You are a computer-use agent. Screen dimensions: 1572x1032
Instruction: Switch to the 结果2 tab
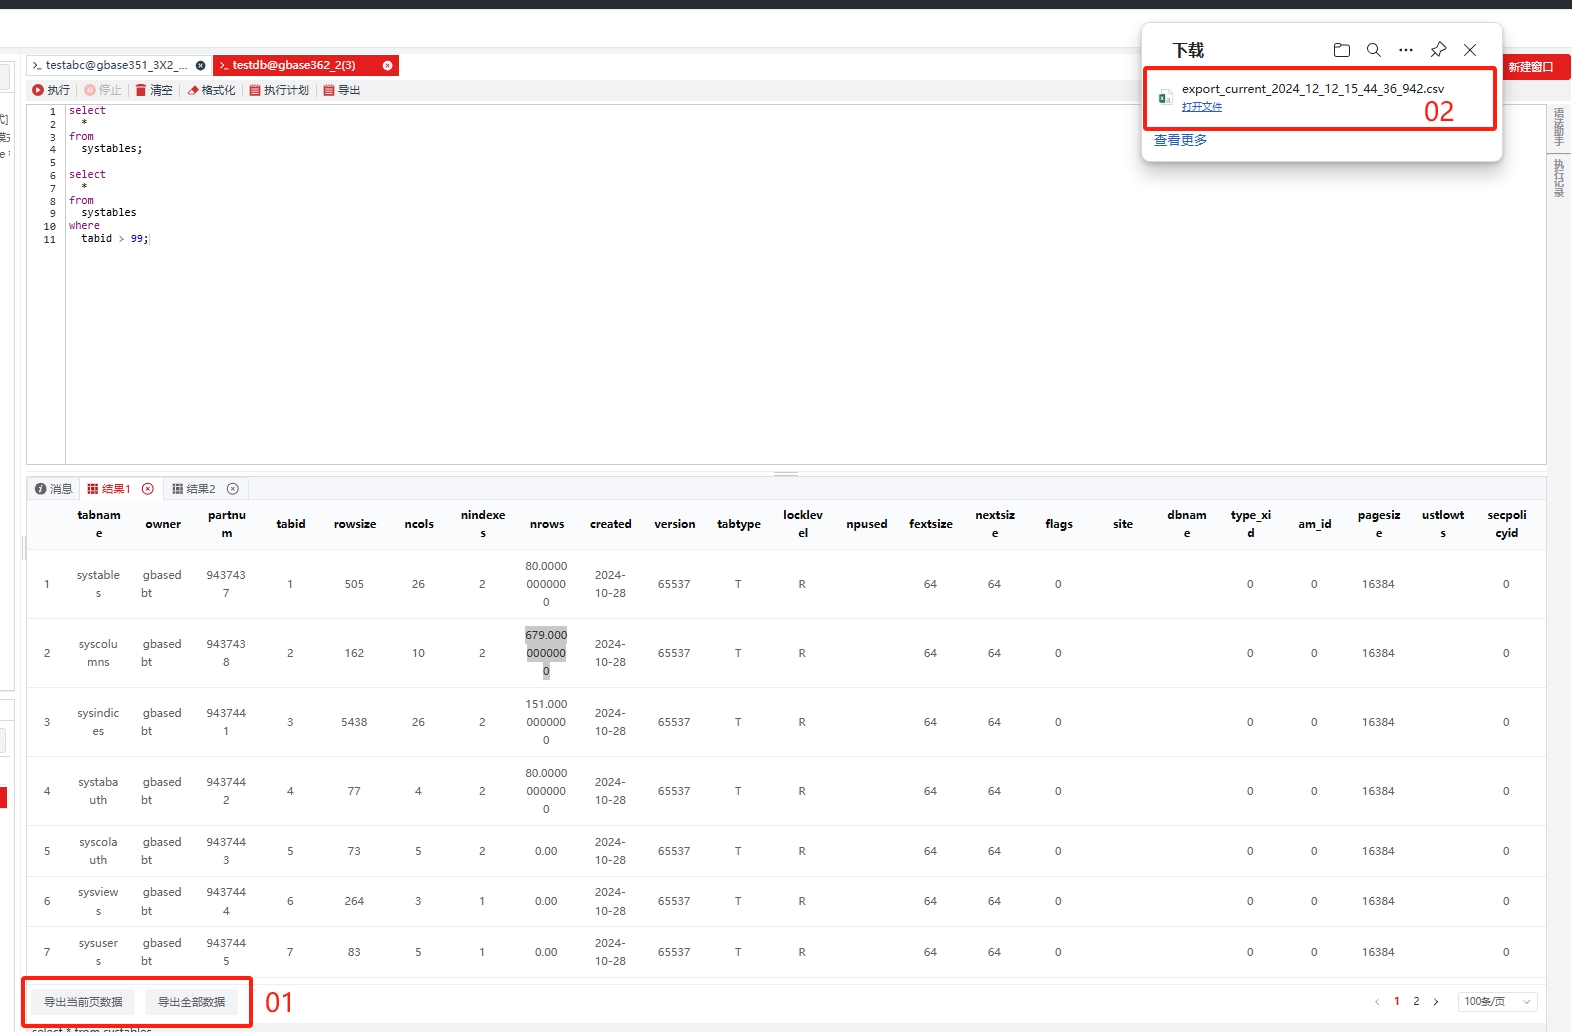click(x=194, y=489)
